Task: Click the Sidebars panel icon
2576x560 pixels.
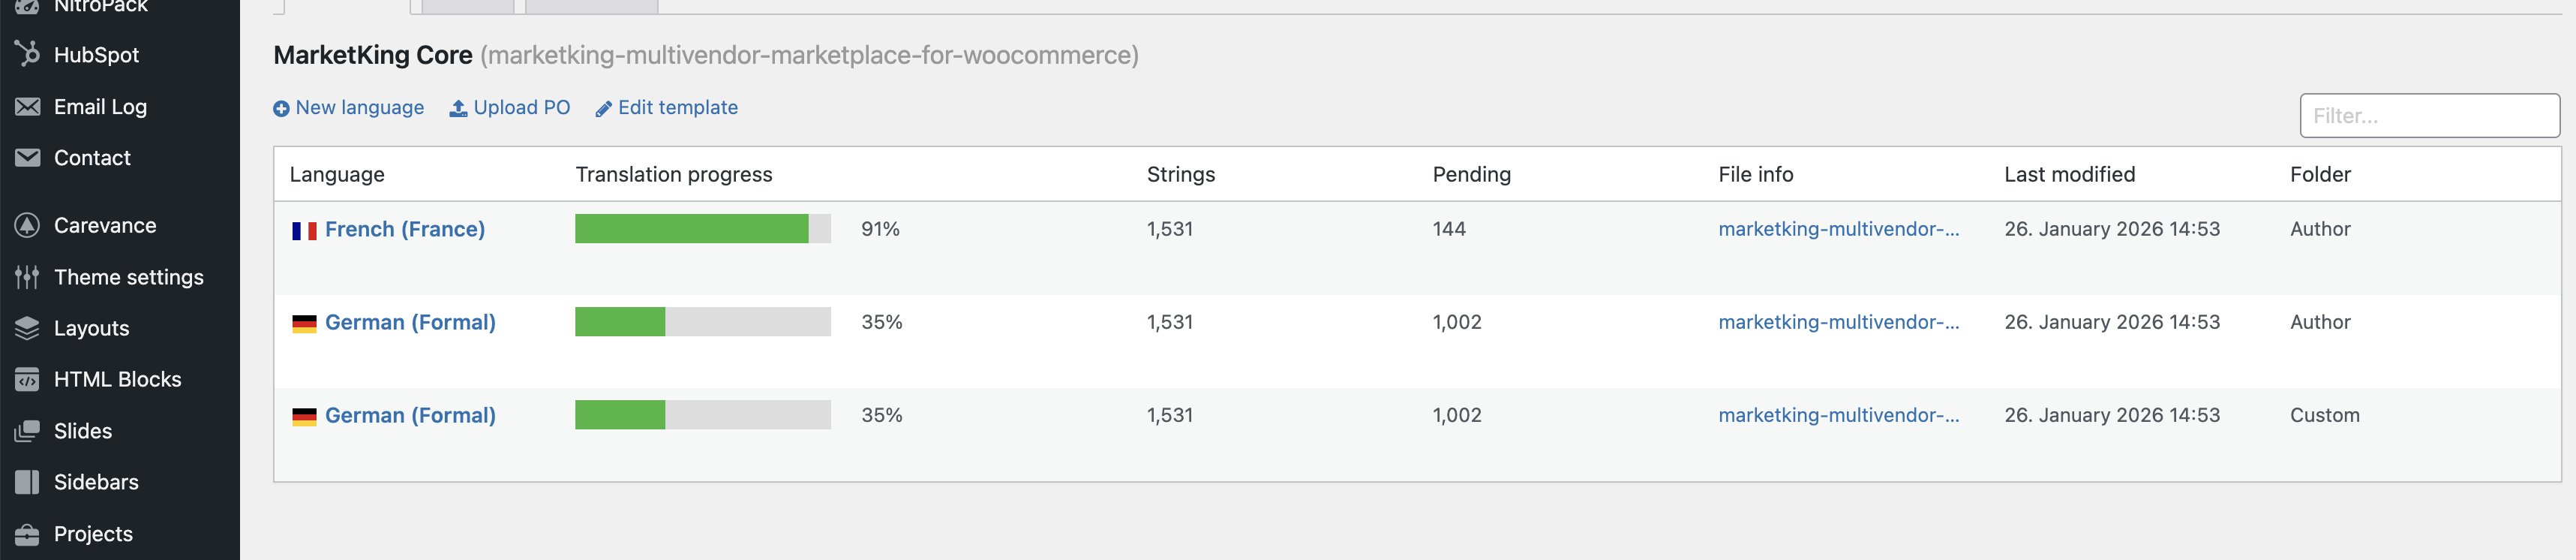Action: 27,482
